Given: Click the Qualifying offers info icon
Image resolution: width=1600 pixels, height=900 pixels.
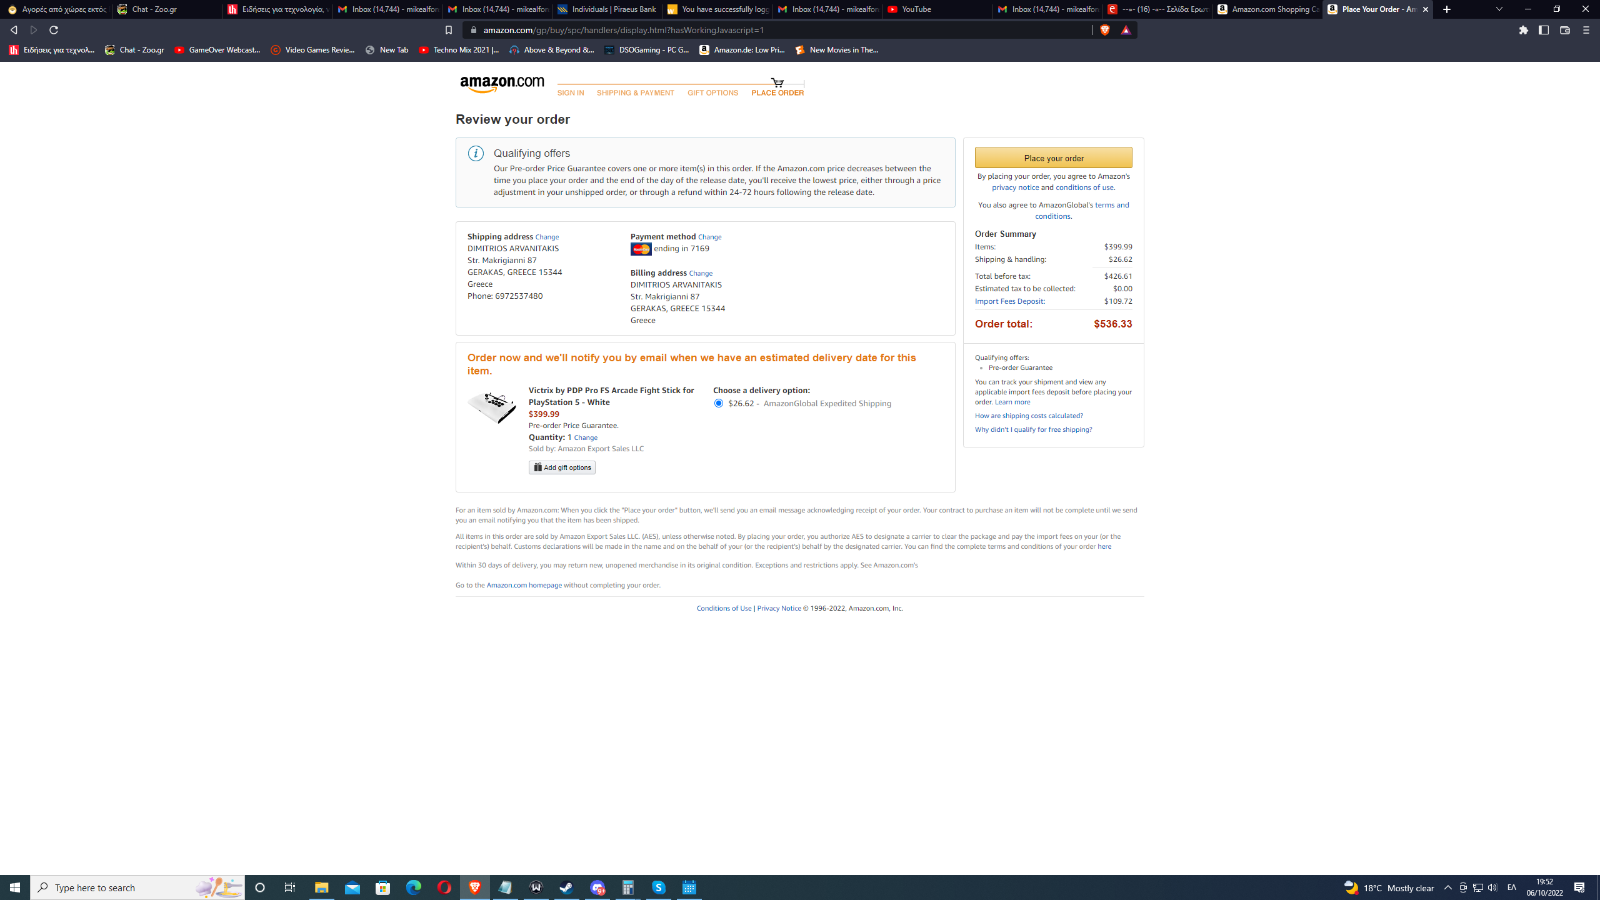Looking at the screenshot, I should pos(476,153).
